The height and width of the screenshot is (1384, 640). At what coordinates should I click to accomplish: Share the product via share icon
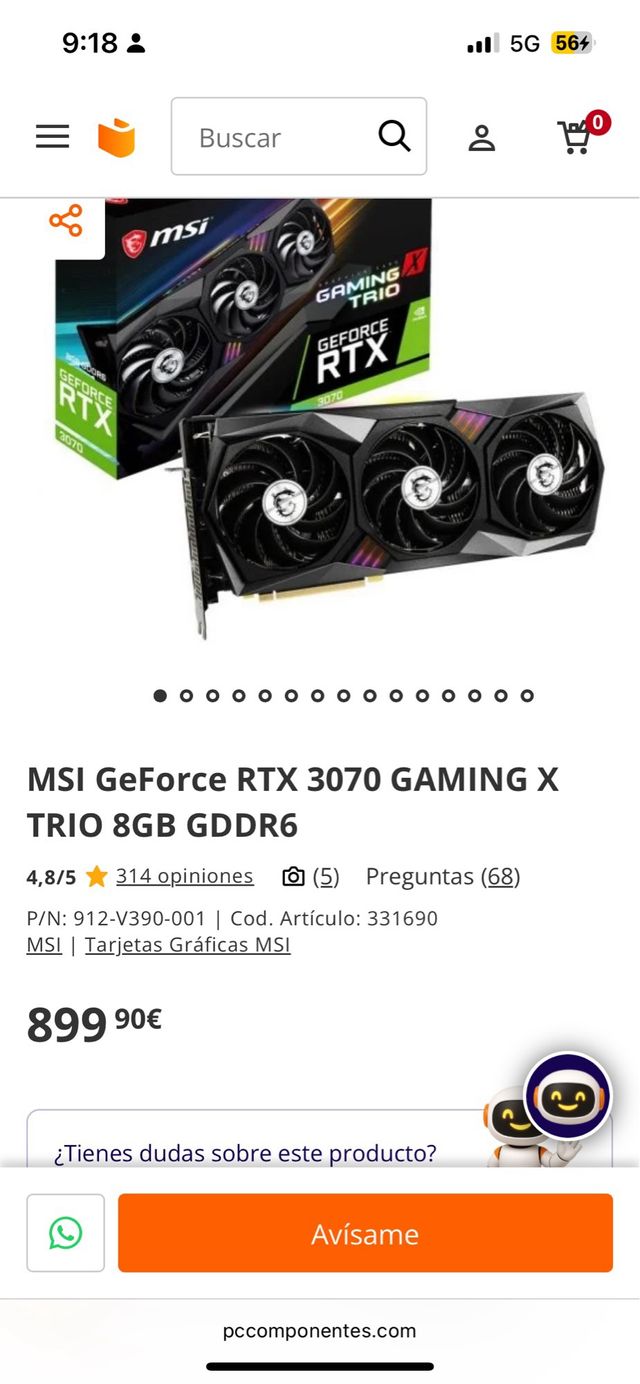66,221
